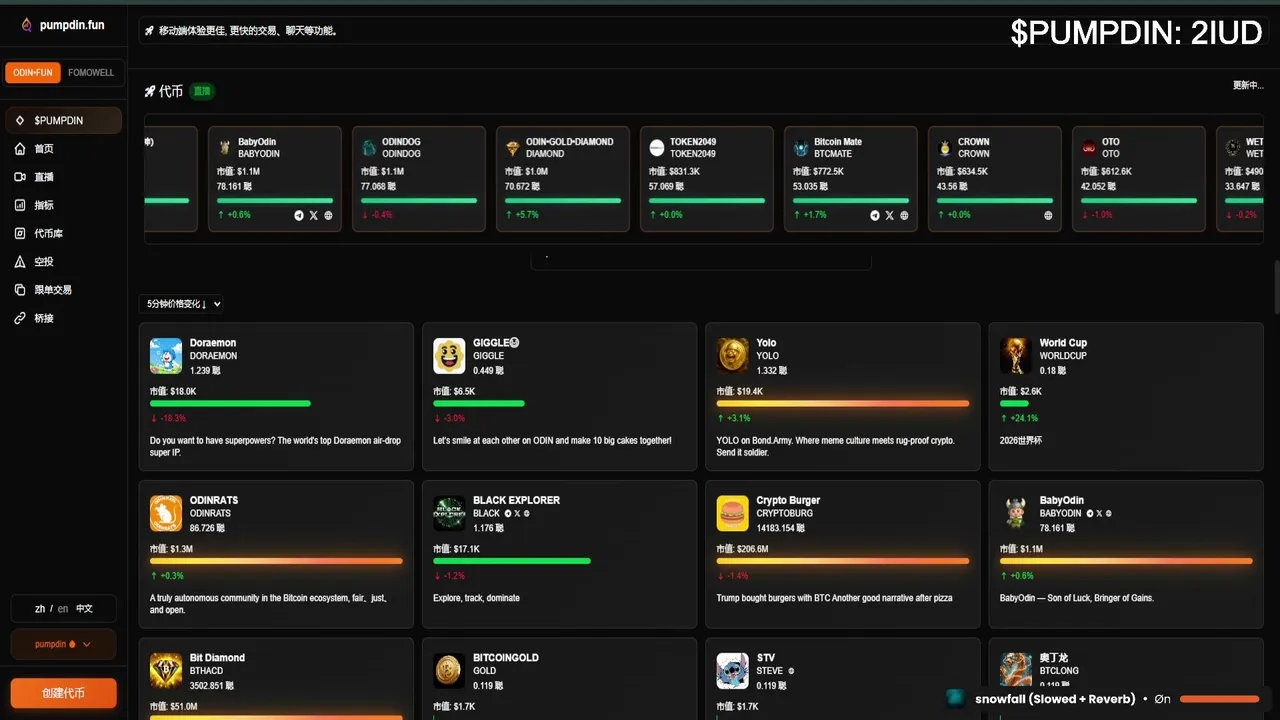Open Doraemon token thumbnail
The height and width of the screenshot is (720, 1280).
(166, 356)
